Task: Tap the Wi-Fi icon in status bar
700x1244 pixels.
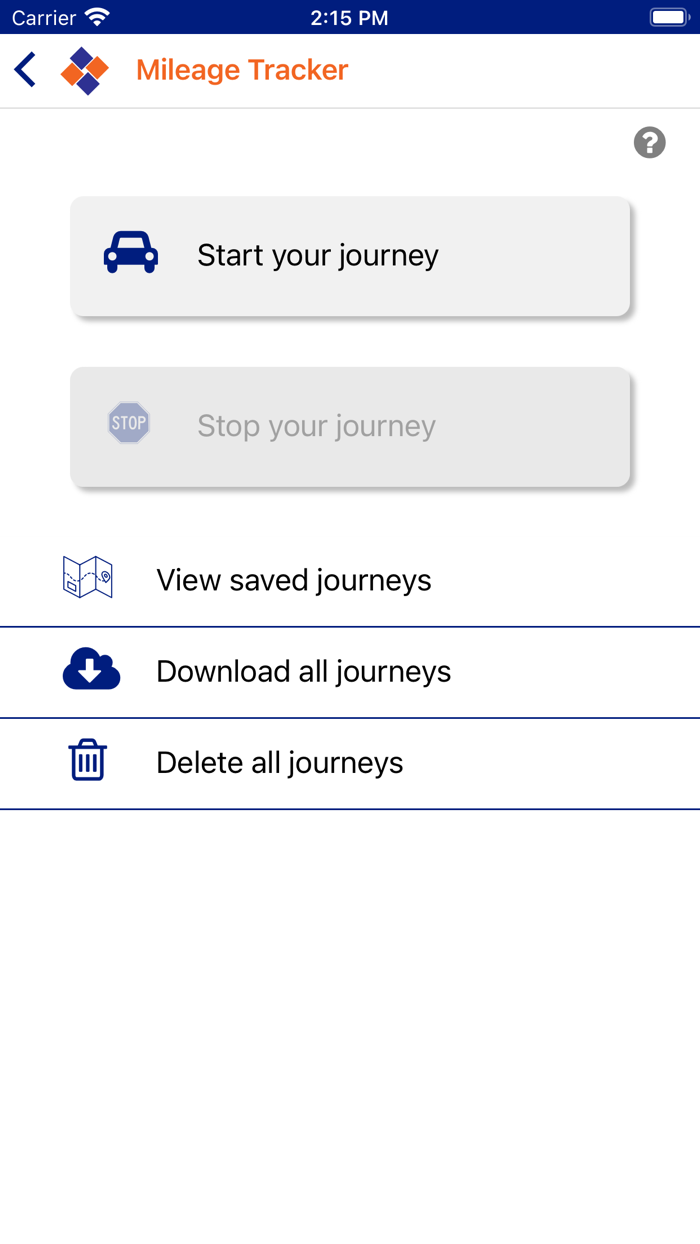Action: point(97,18)
